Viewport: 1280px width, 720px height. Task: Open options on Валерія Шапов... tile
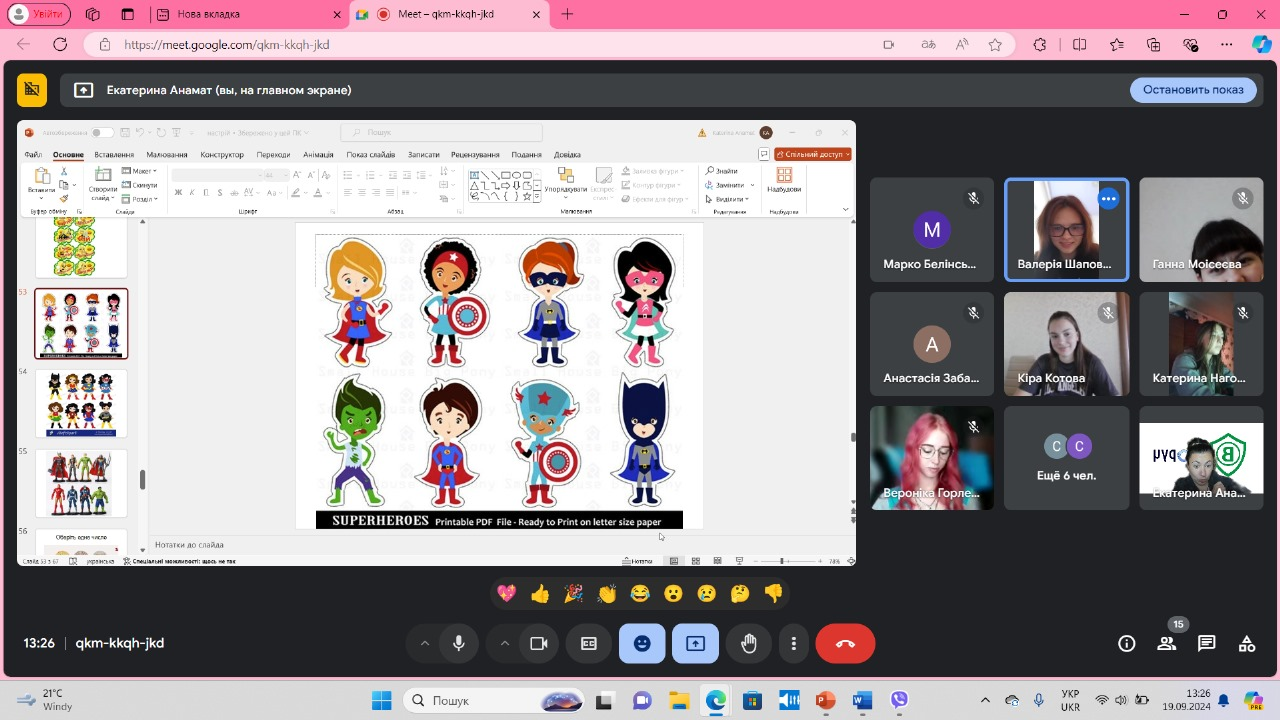point(1108,199)
